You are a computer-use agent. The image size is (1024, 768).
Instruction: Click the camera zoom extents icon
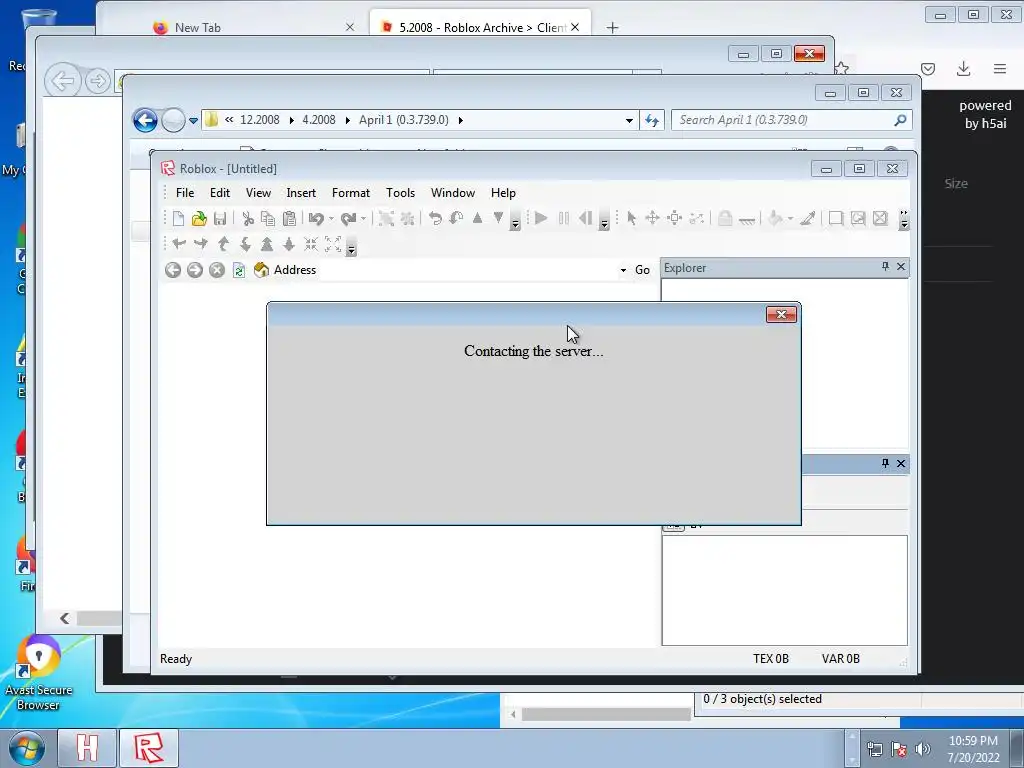click(x=333, y=244)
